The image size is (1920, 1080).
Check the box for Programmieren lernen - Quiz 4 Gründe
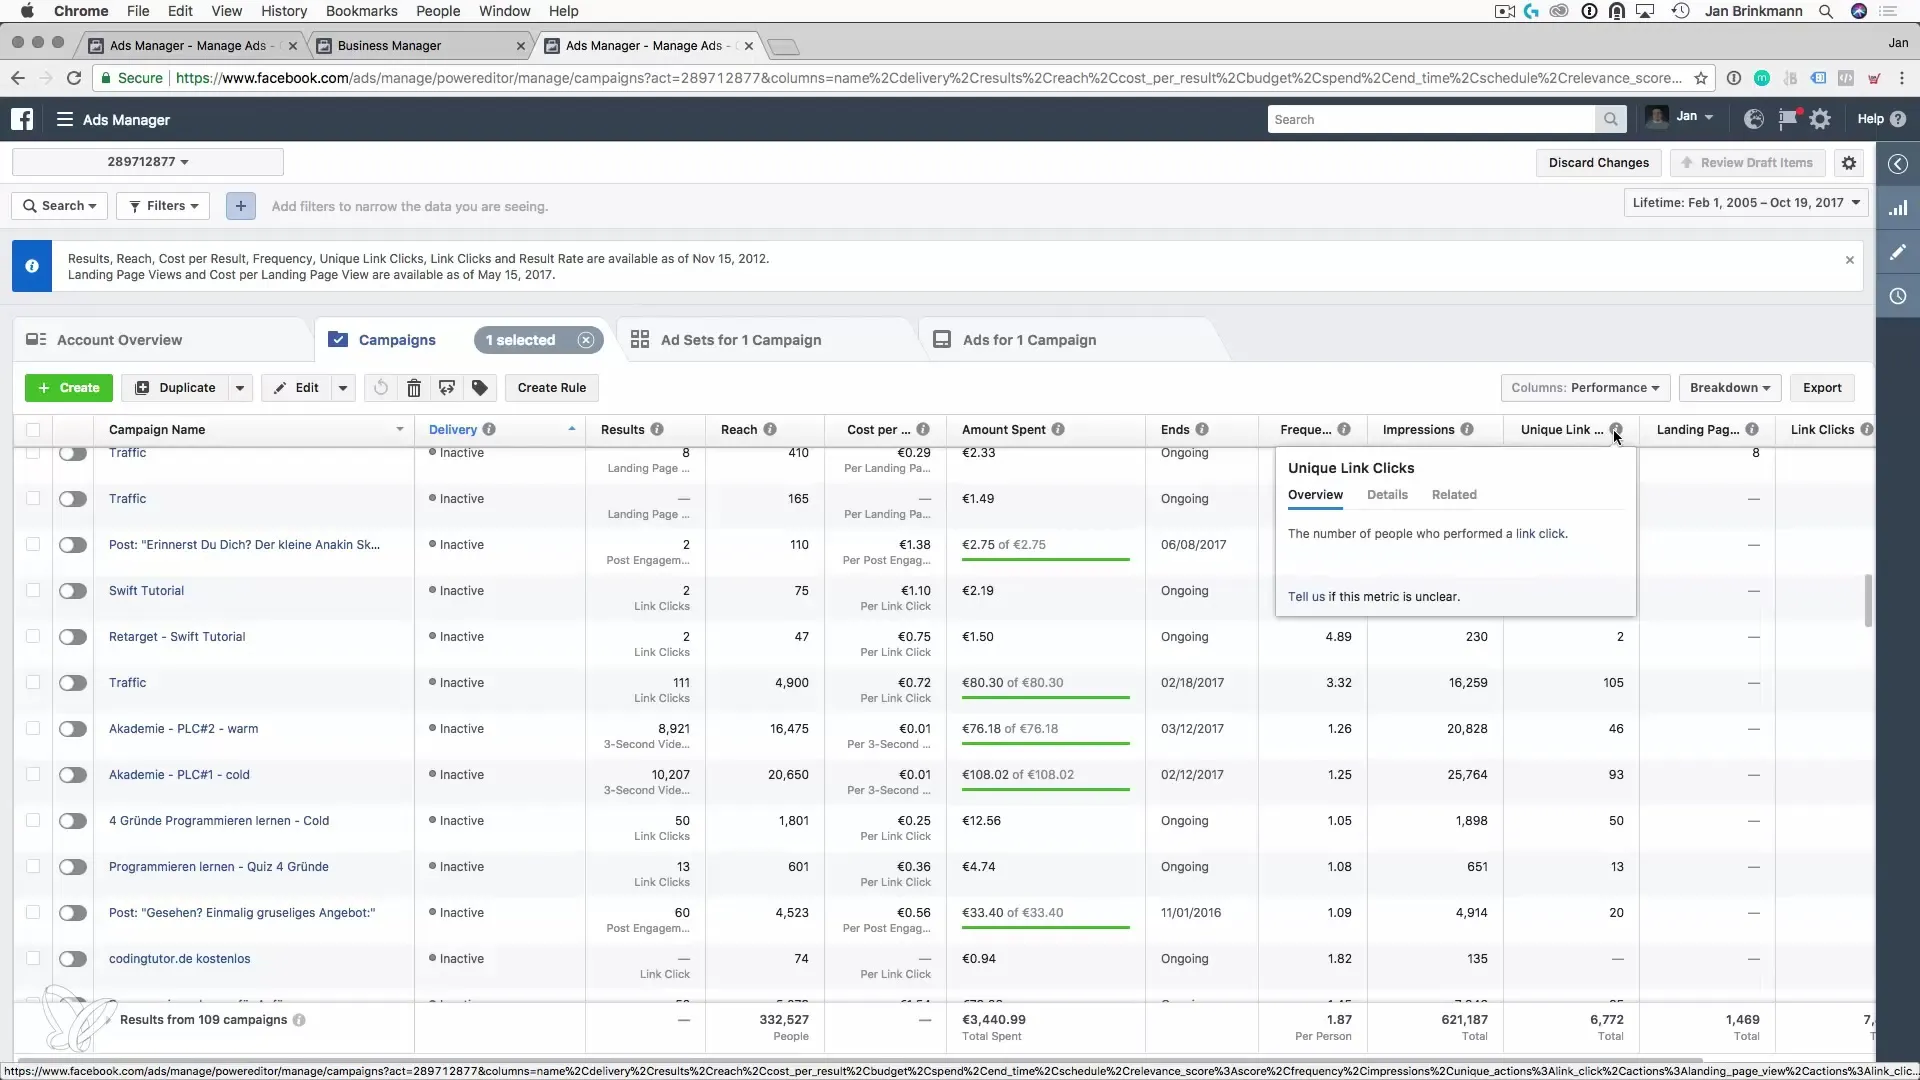coord(33,866)
